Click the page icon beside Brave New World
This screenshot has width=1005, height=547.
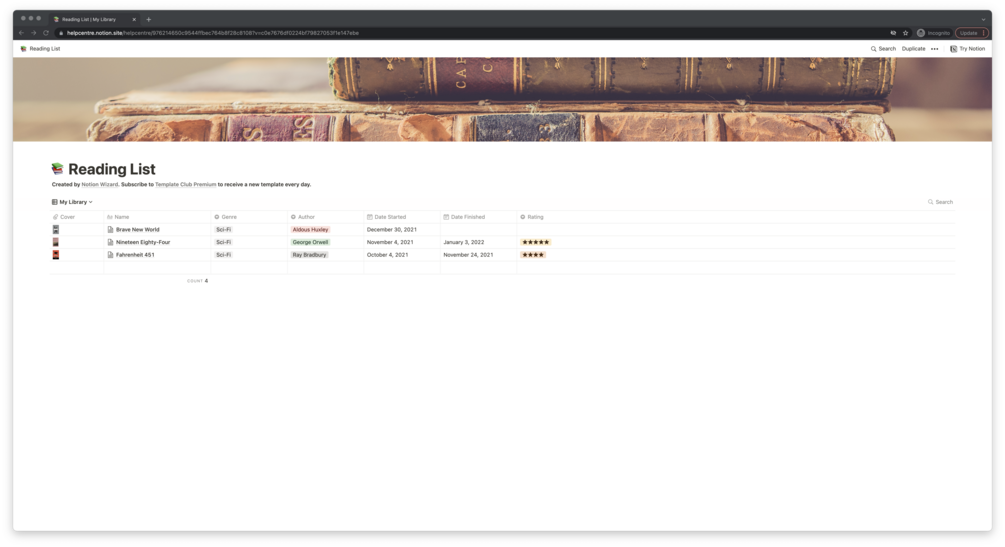coord(110,230)
